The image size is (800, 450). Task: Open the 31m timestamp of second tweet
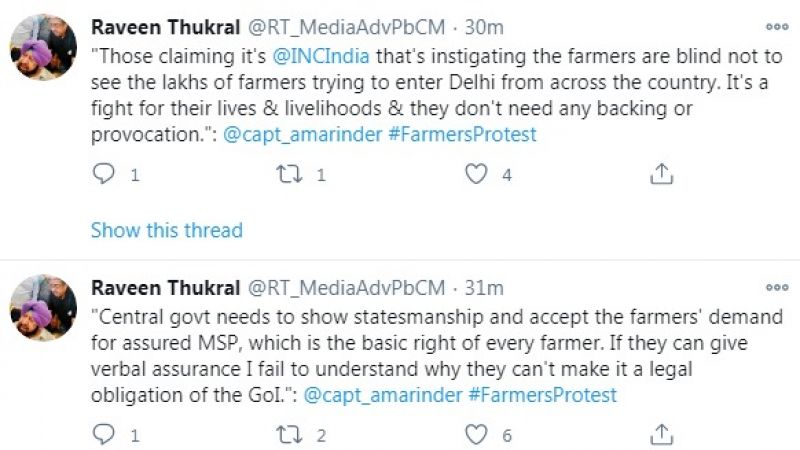coord(485,288)
